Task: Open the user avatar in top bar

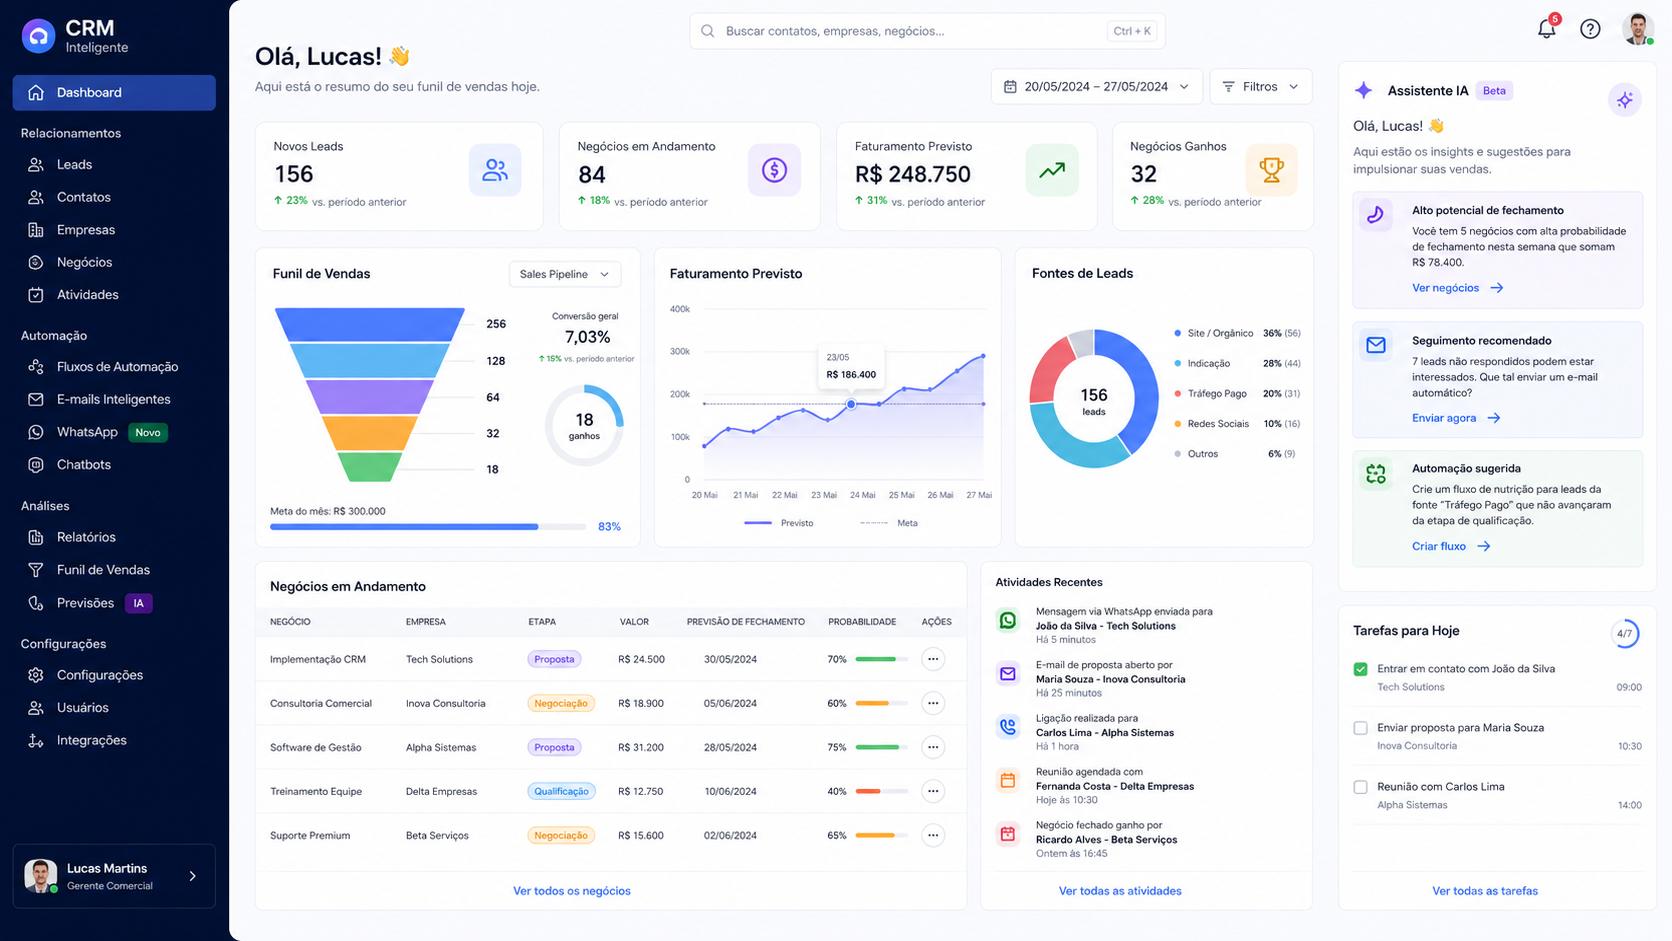Action: point(1638,29)
